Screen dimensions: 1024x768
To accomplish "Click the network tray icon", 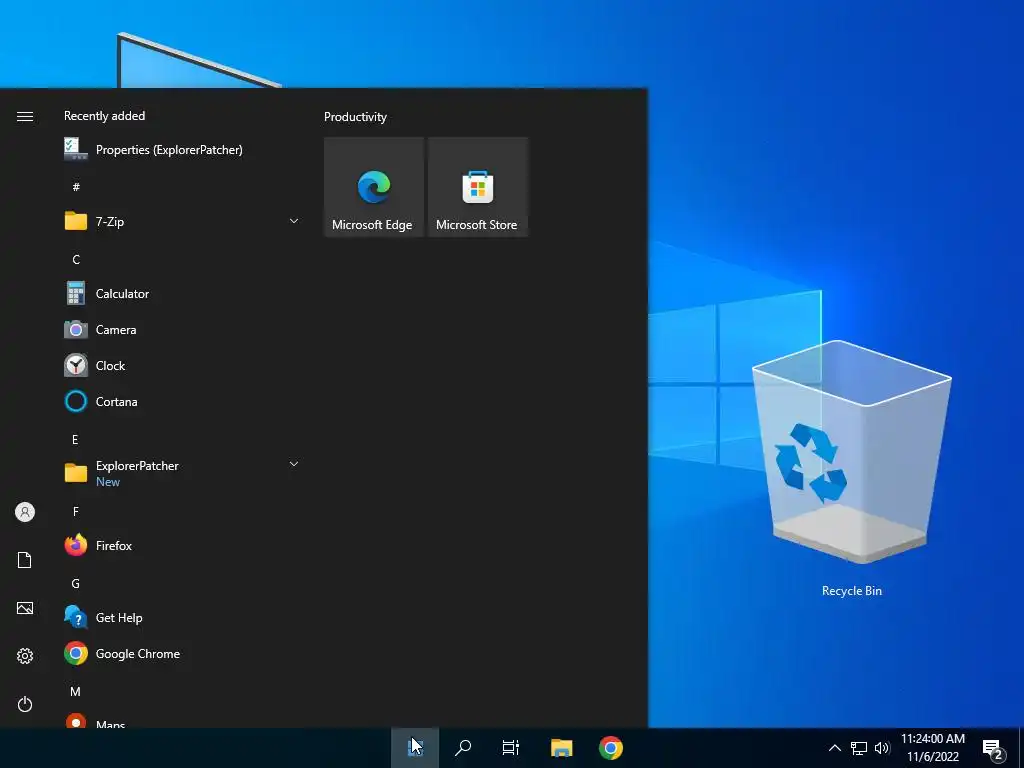I will pyautogui.click(x=859, y=748).
